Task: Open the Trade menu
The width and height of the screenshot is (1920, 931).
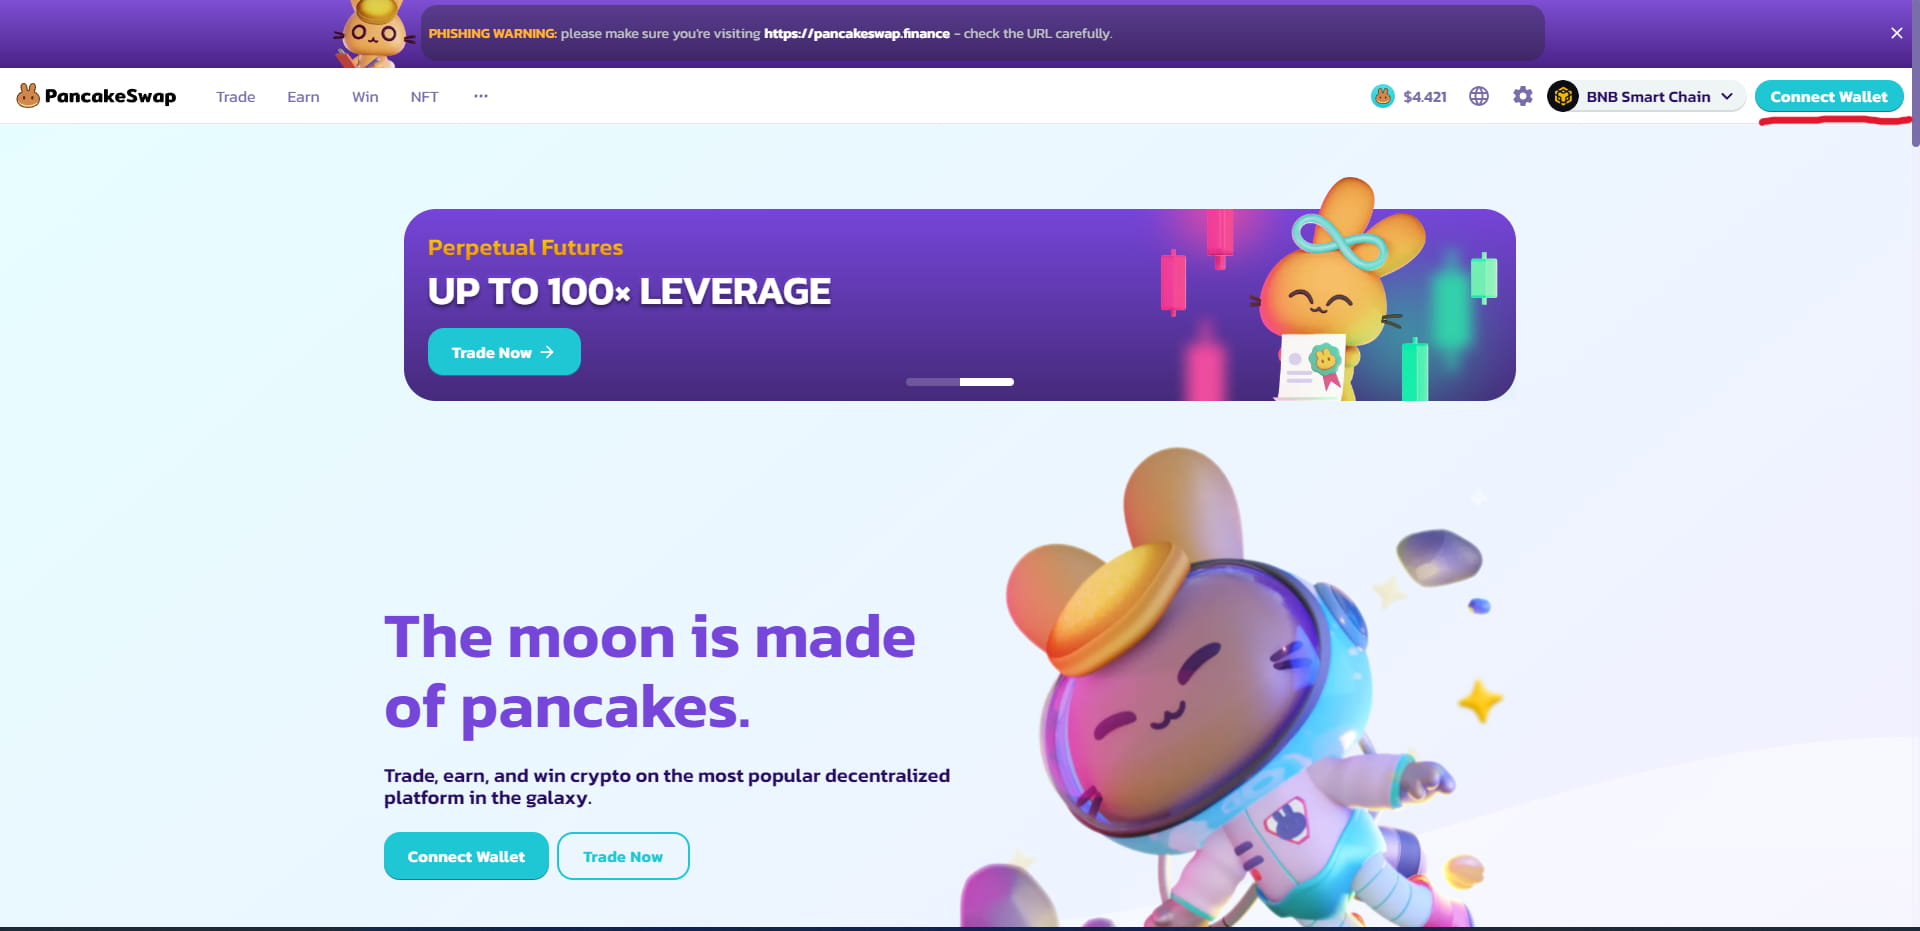Action: 235,97
